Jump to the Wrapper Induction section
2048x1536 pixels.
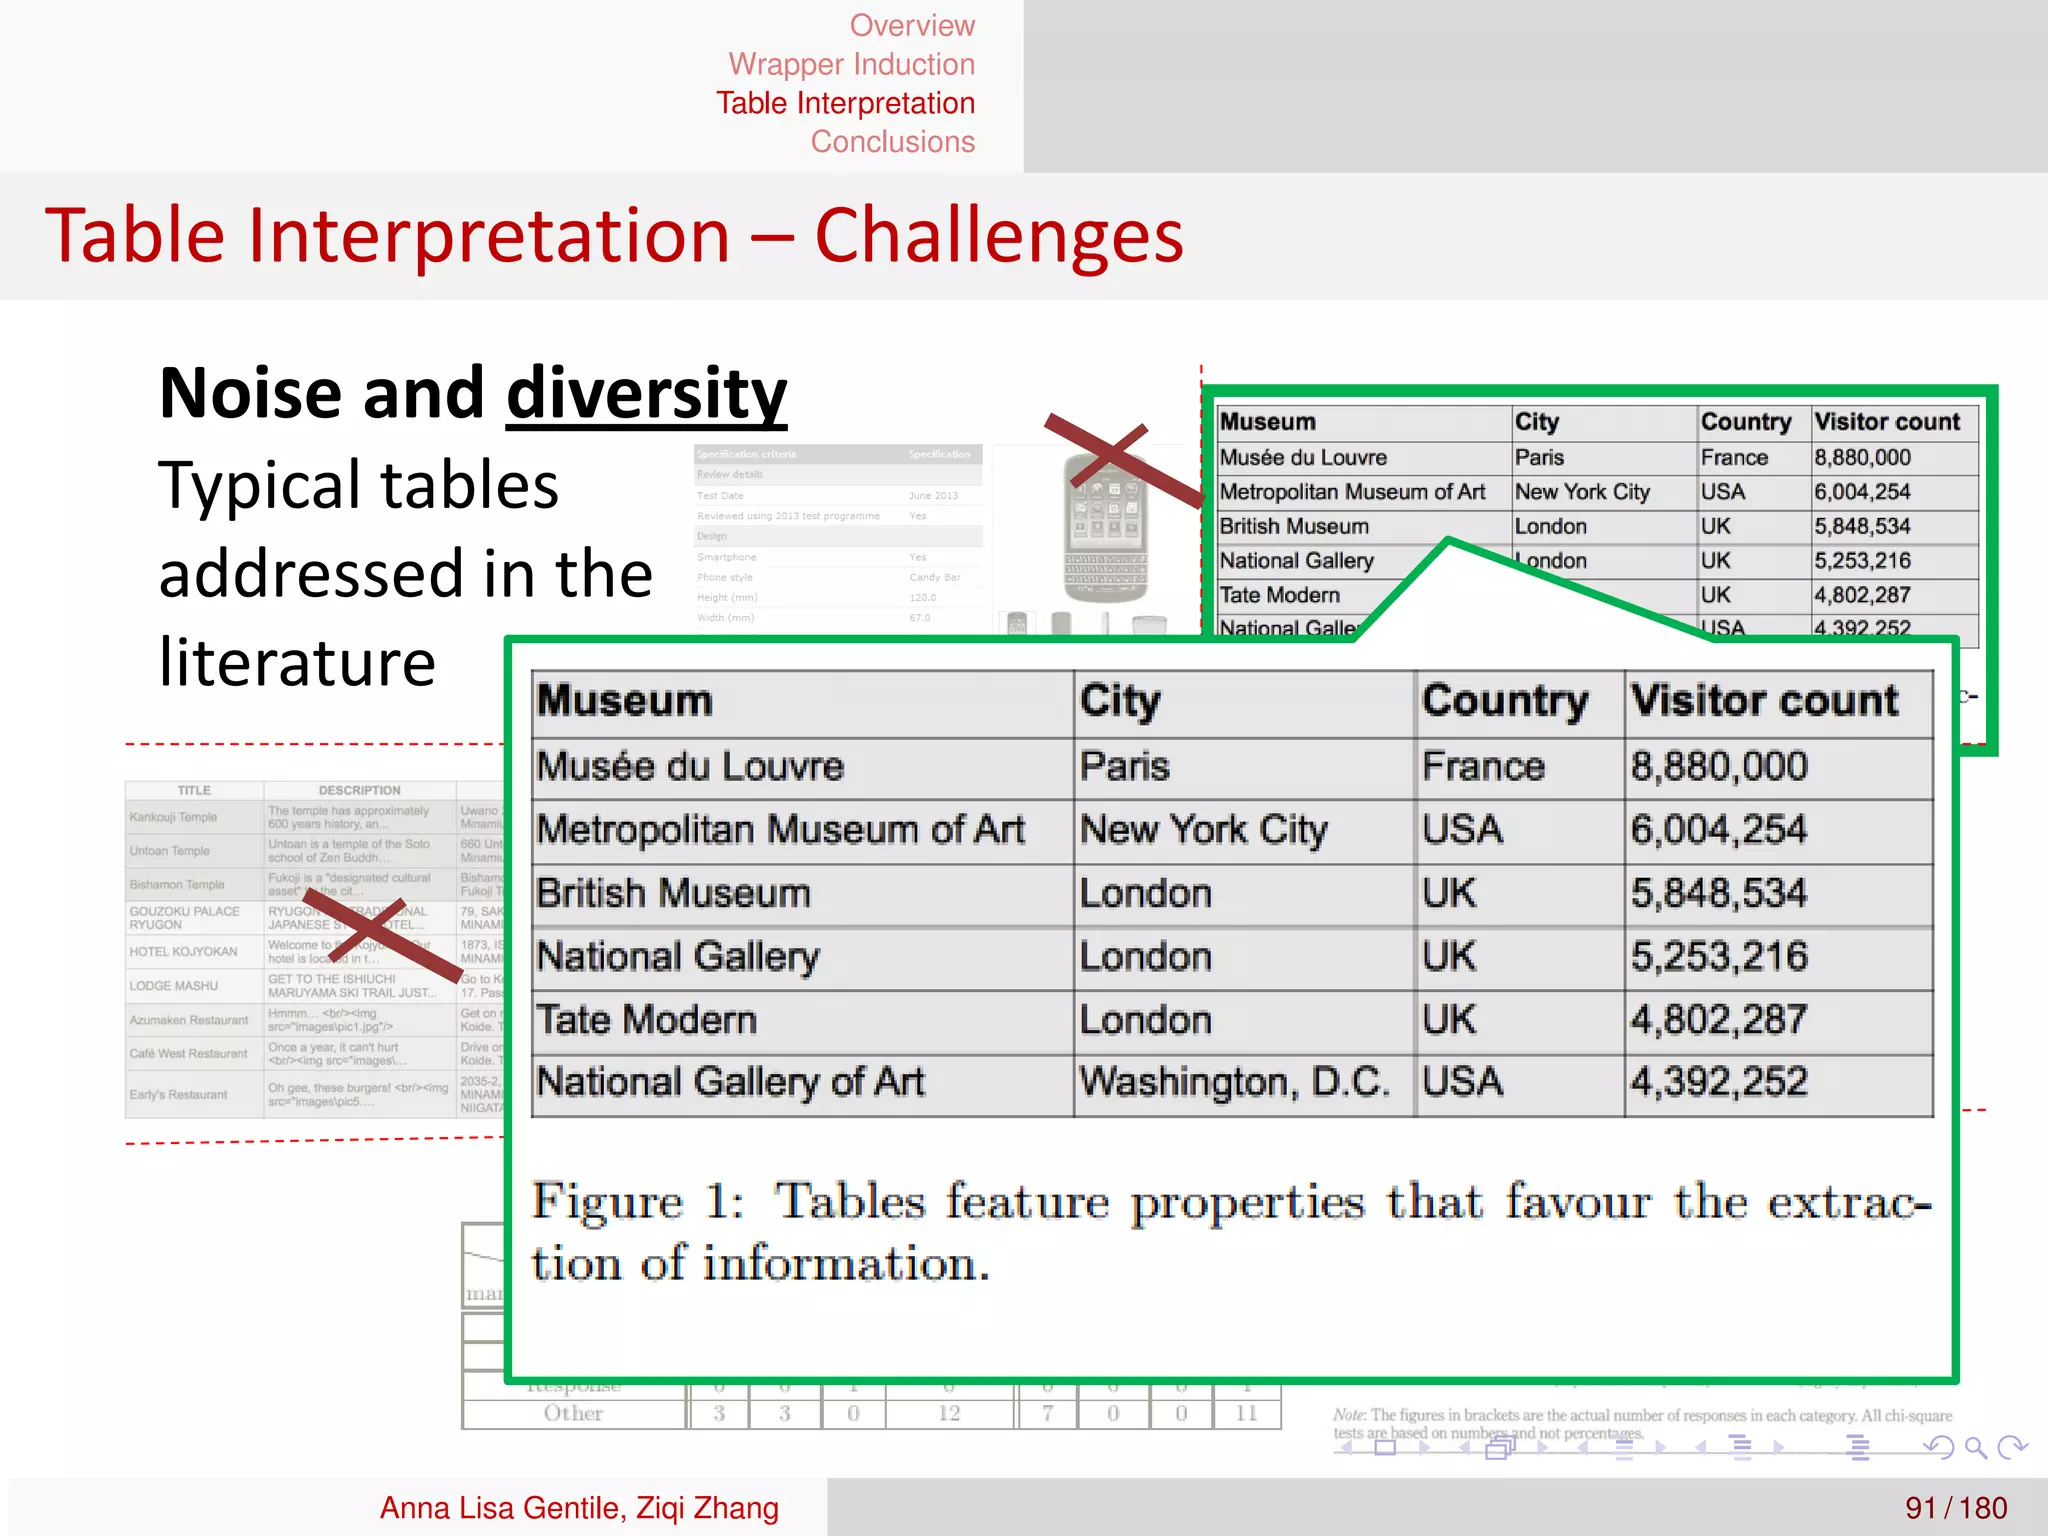point(851,64)
